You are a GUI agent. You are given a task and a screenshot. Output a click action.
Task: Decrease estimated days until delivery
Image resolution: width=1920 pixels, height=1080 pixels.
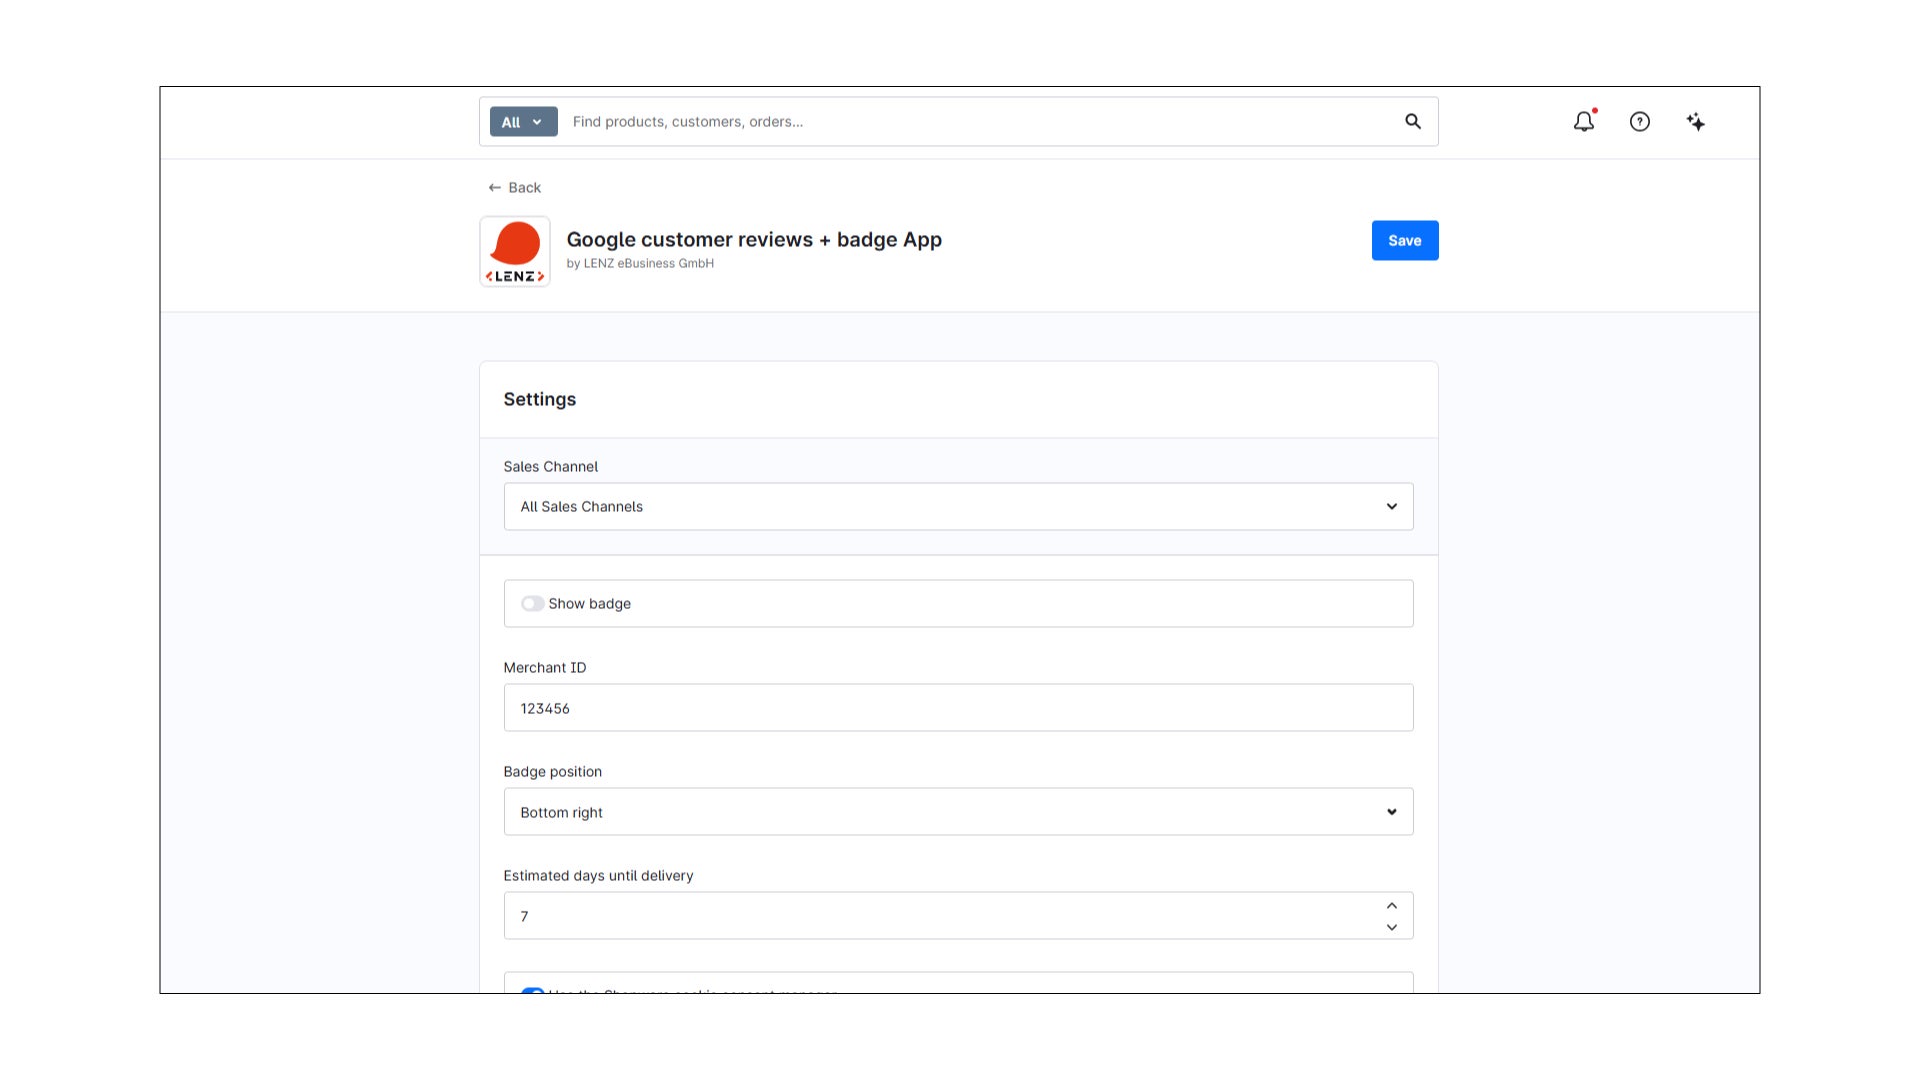tap(1391, 927)
